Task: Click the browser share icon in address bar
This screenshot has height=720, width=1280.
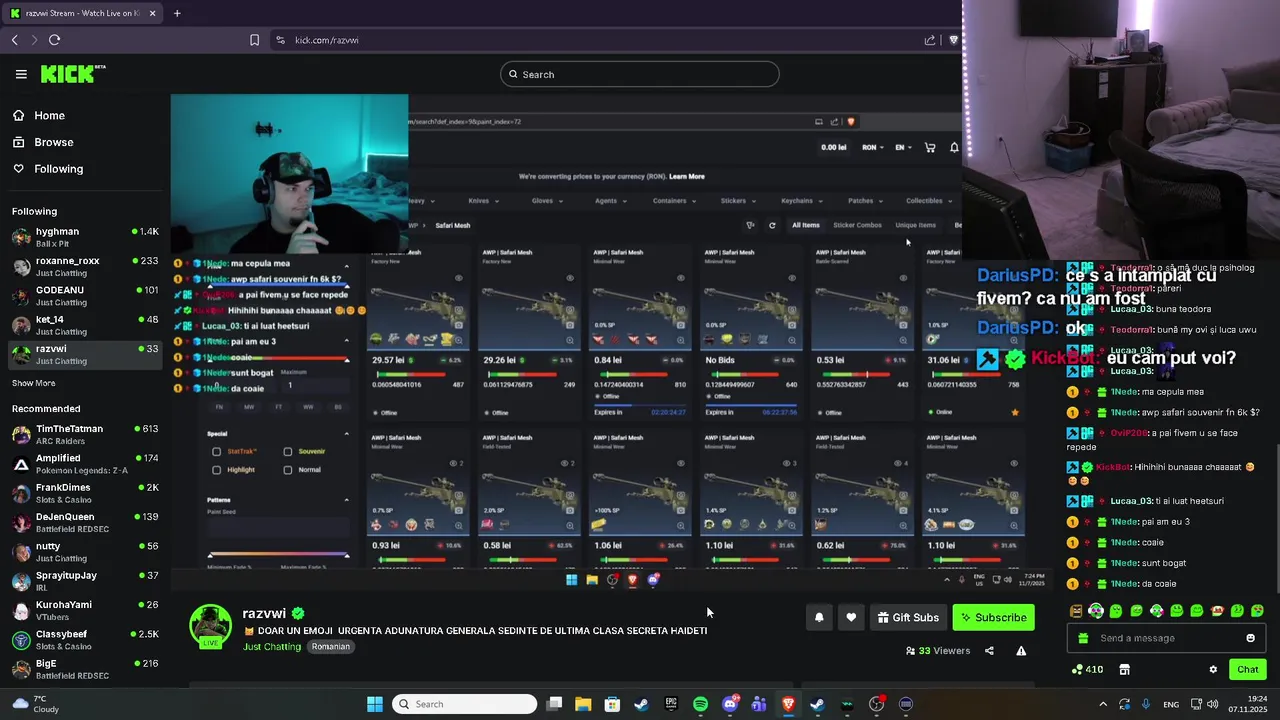Action: [x=930, y=40]
